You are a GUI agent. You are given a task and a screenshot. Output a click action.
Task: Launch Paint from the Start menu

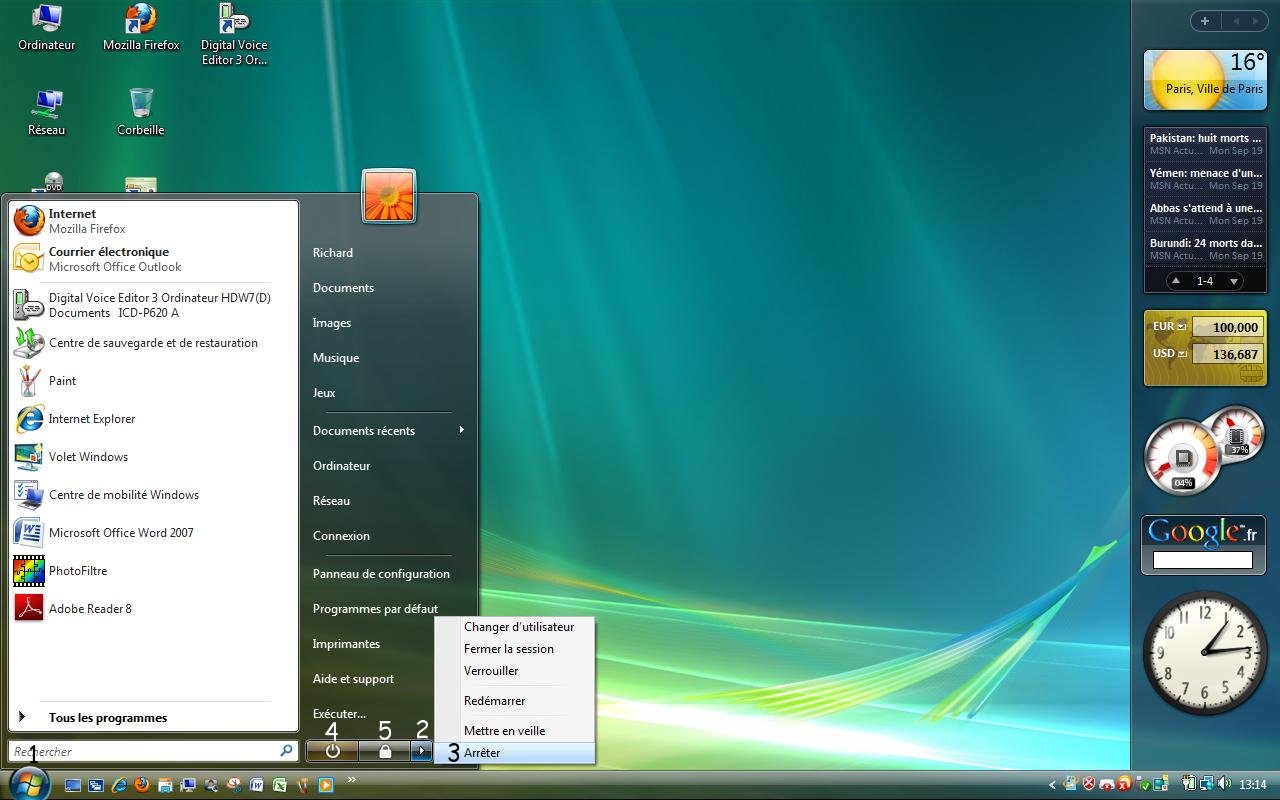pos(154,381)
